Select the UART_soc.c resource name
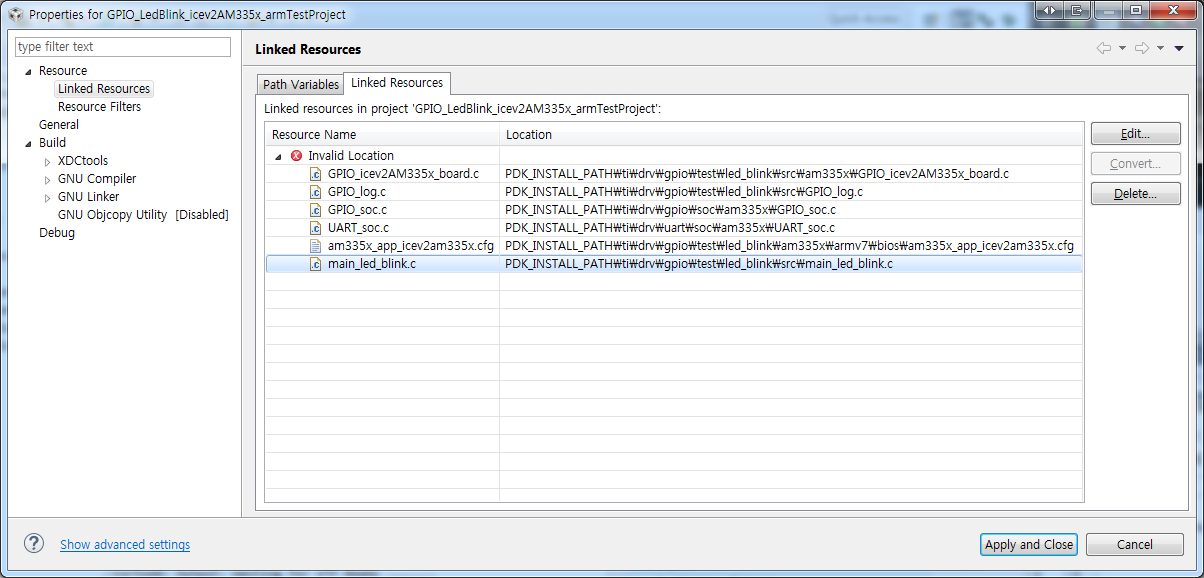 358,228
